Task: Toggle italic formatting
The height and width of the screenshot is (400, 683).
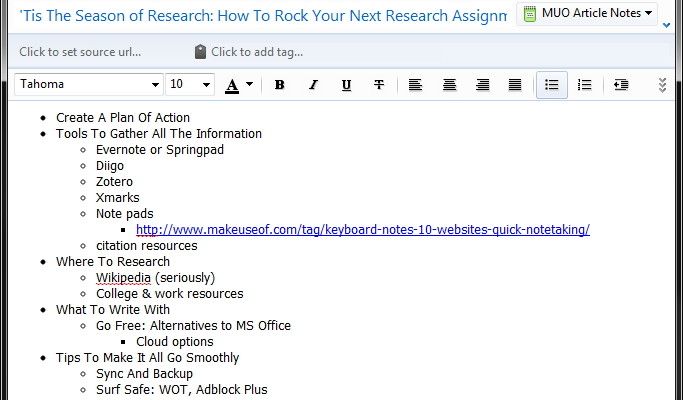Action: pyautogui.click(x=313, y=85)
